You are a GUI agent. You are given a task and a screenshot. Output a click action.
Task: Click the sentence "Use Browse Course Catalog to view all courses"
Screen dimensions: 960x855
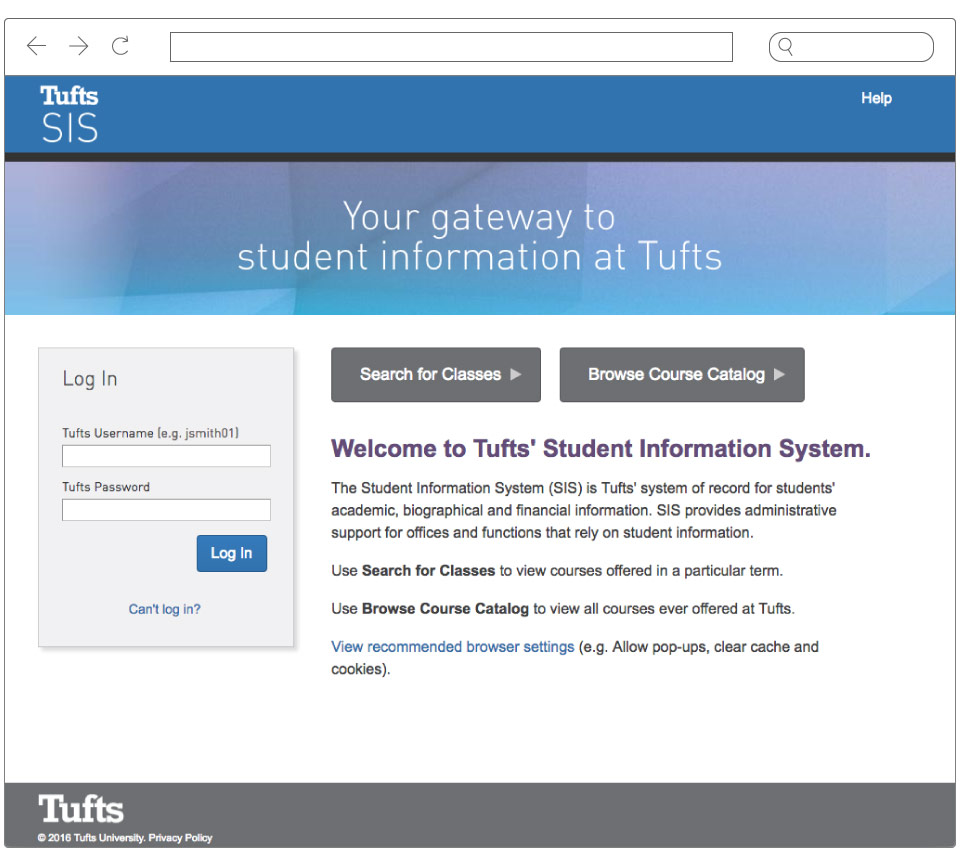pyautogui.click(x=563, y=609)
